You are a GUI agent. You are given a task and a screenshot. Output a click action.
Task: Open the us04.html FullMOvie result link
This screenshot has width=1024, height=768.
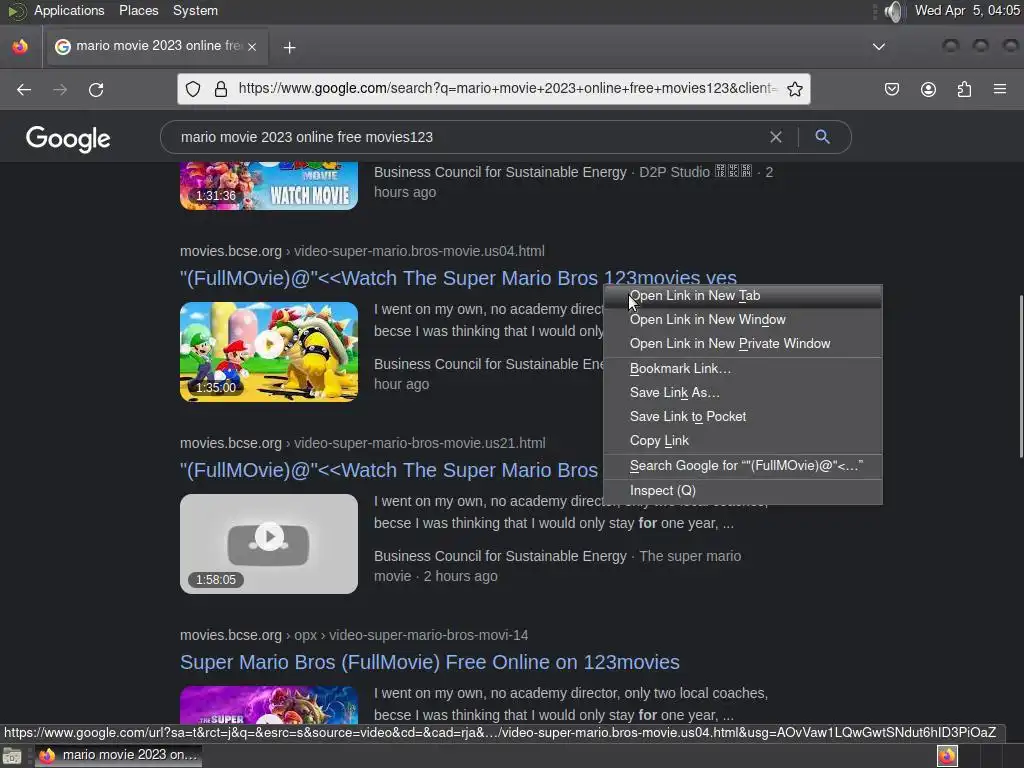pyautogui.click(x=458, y=278)
